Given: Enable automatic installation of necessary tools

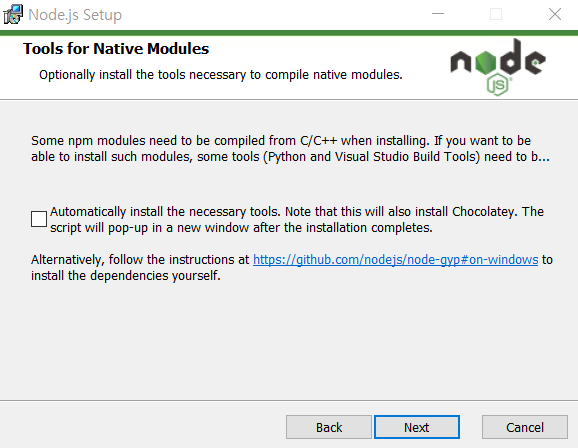Looking at the screenshot, I should coord(39,219).
